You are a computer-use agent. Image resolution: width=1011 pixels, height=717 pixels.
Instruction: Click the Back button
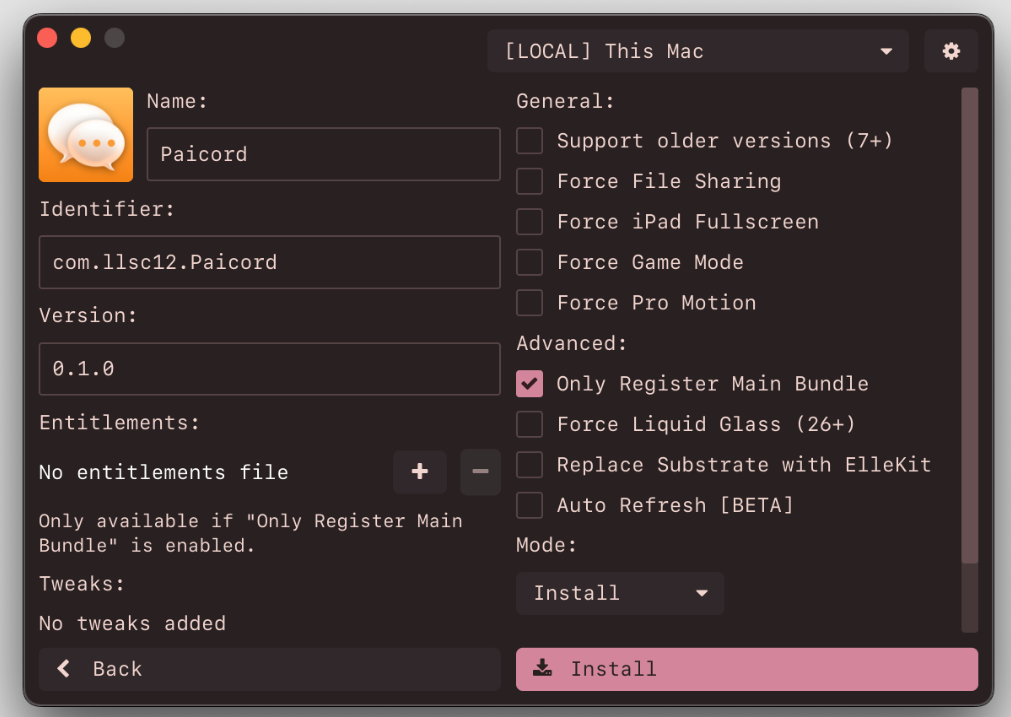(x=269, y=669)
